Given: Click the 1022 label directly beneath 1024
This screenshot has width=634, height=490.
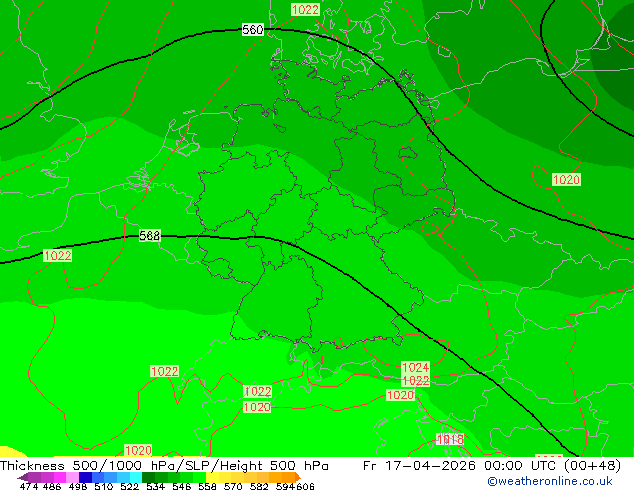Looking at the screenshot, I should pos(415,380).
